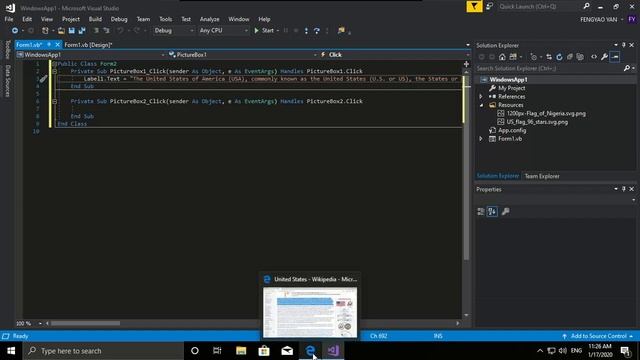Open the Data Sources side tab
The height and width of the screenshot is (360, 640).
click(7, 81)
